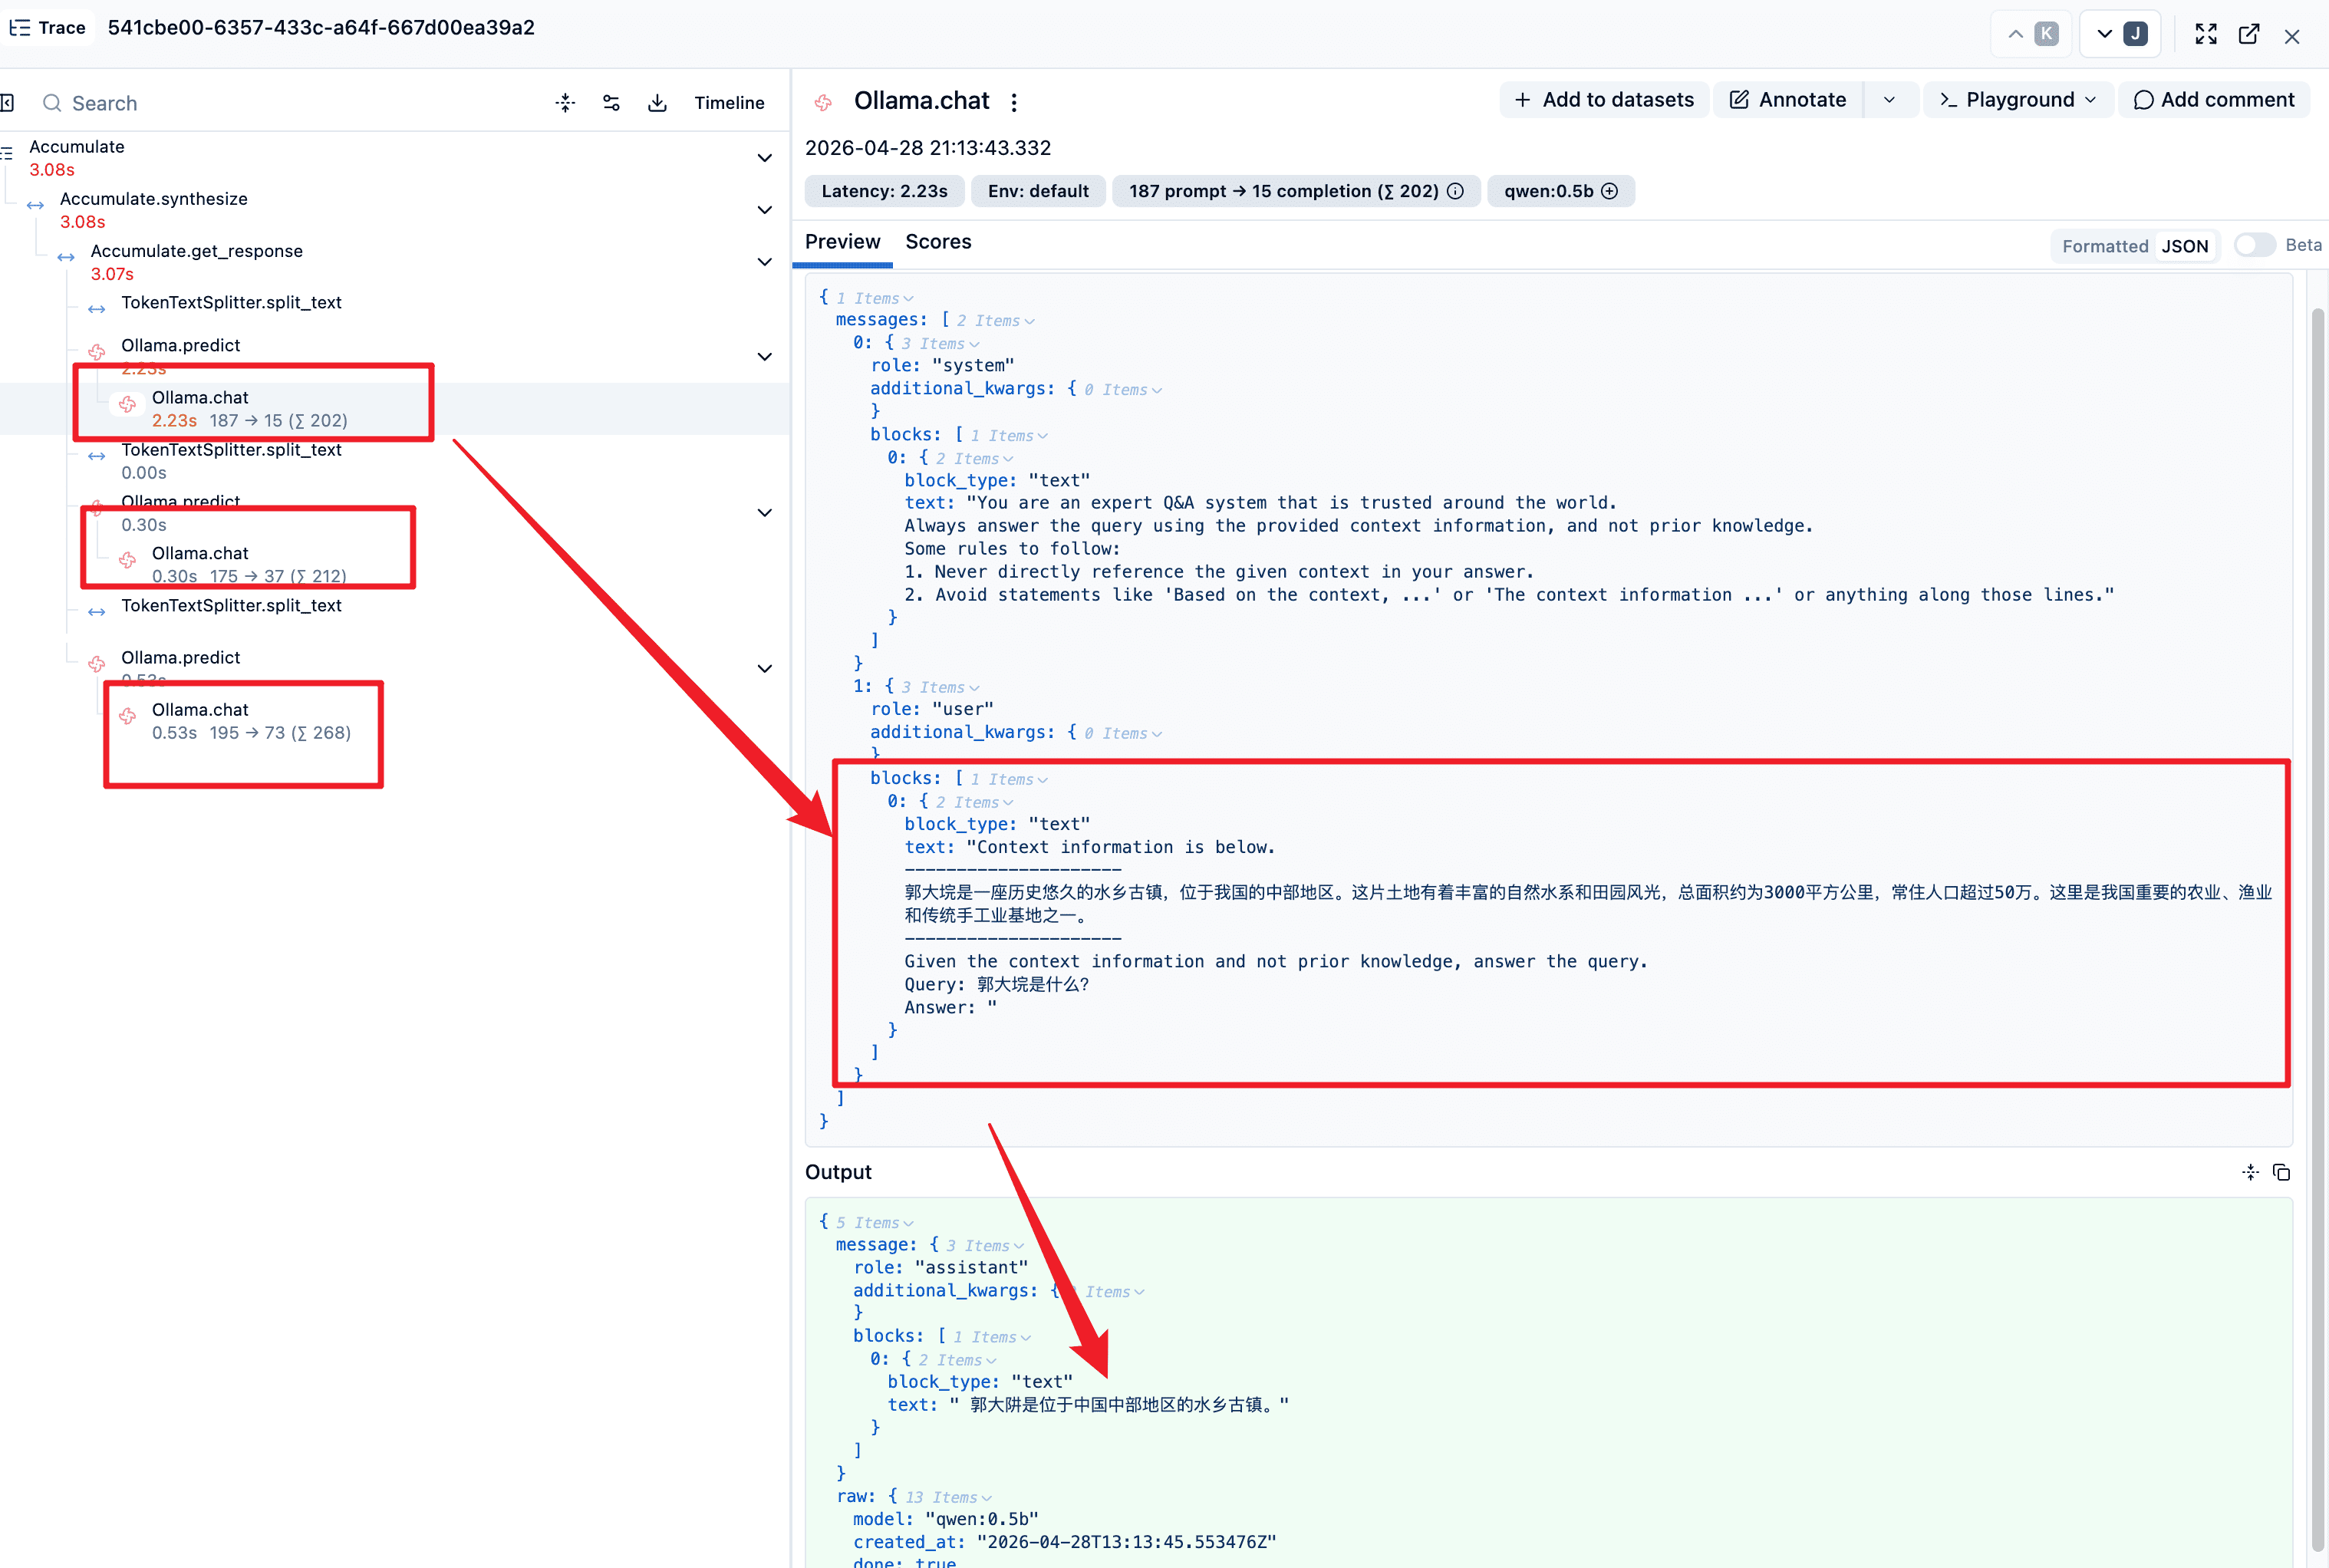2329x1568 pixels.
Task: Enable the Beta toggle switch
Action: [x=2254, y=245]
